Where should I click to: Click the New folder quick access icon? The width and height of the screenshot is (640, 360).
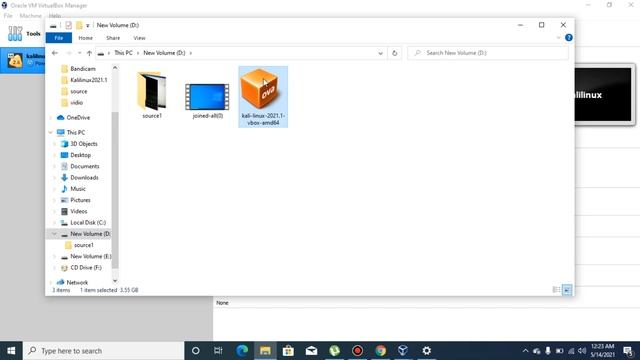79,25
